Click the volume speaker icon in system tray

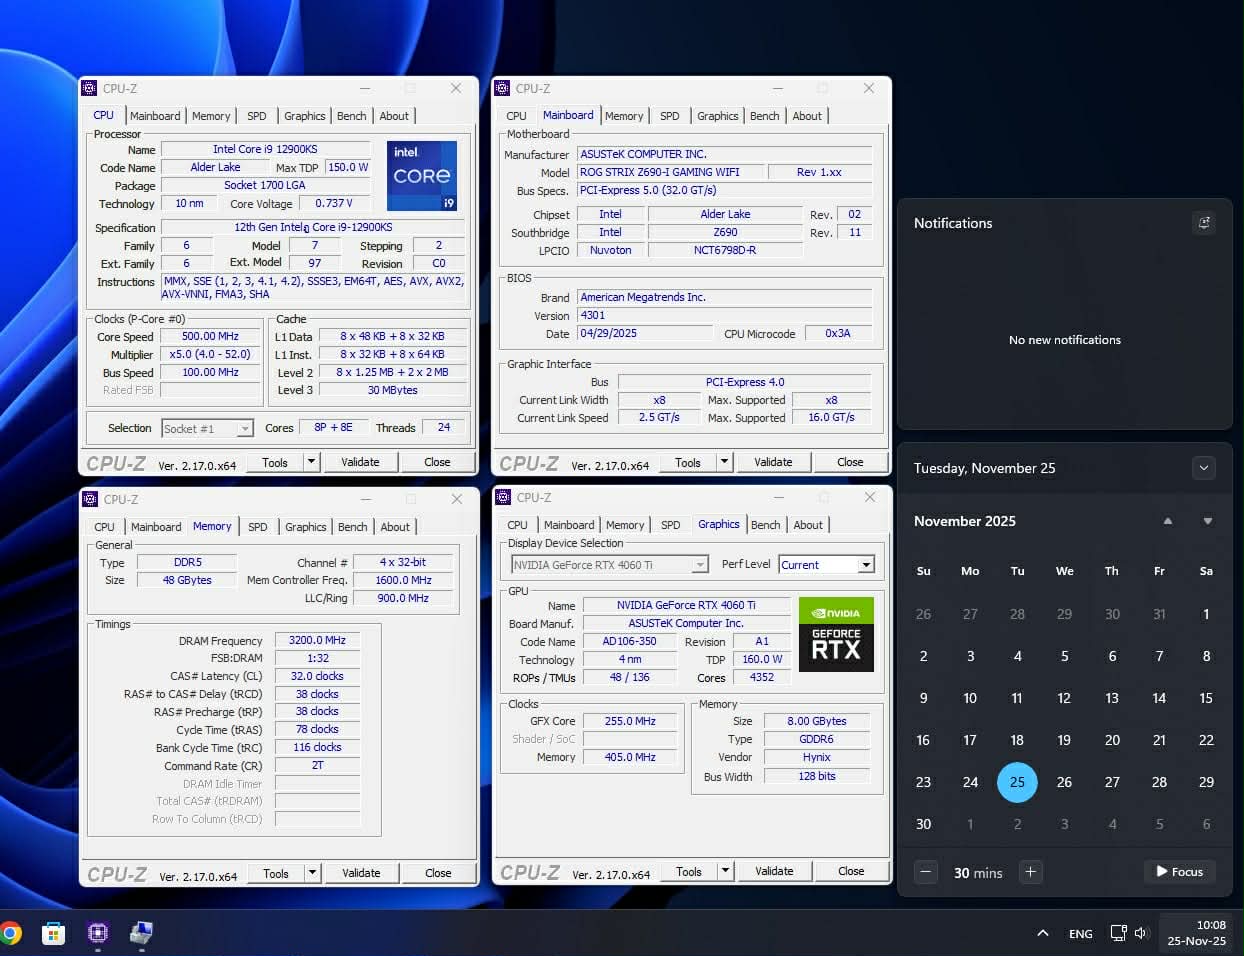point(1141,933)
